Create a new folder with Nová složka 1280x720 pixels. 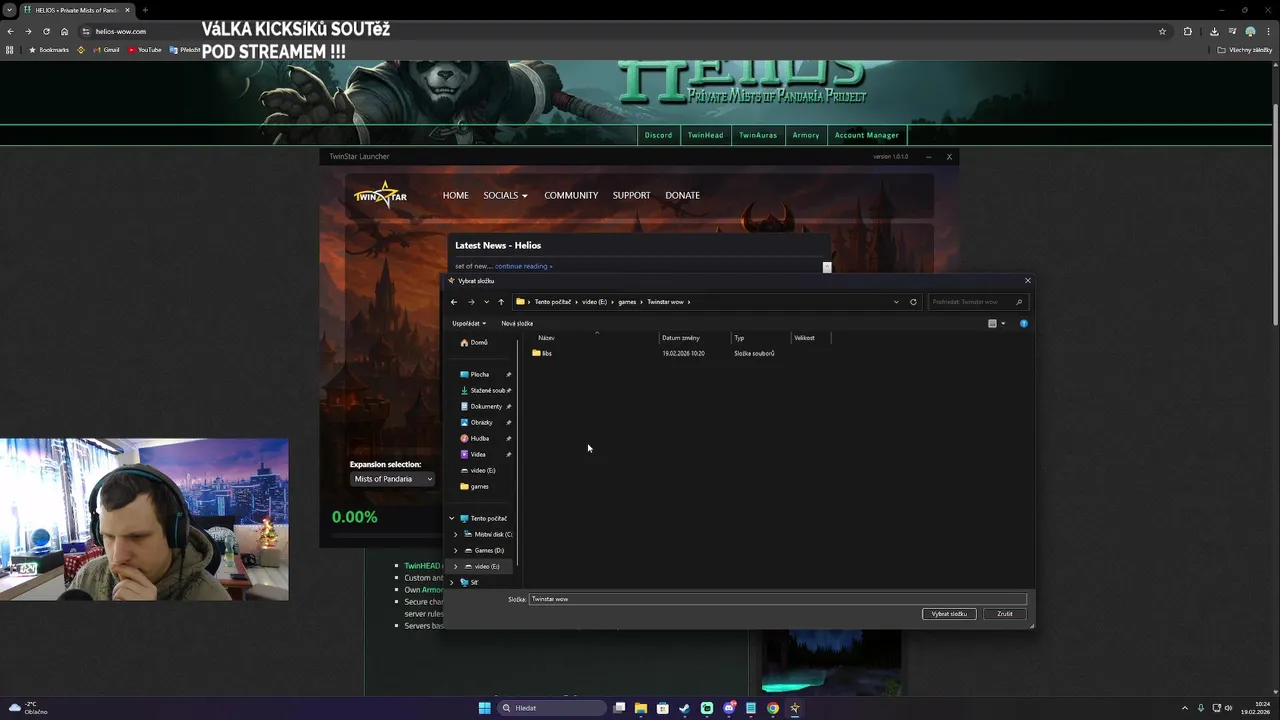pos(517,323)
